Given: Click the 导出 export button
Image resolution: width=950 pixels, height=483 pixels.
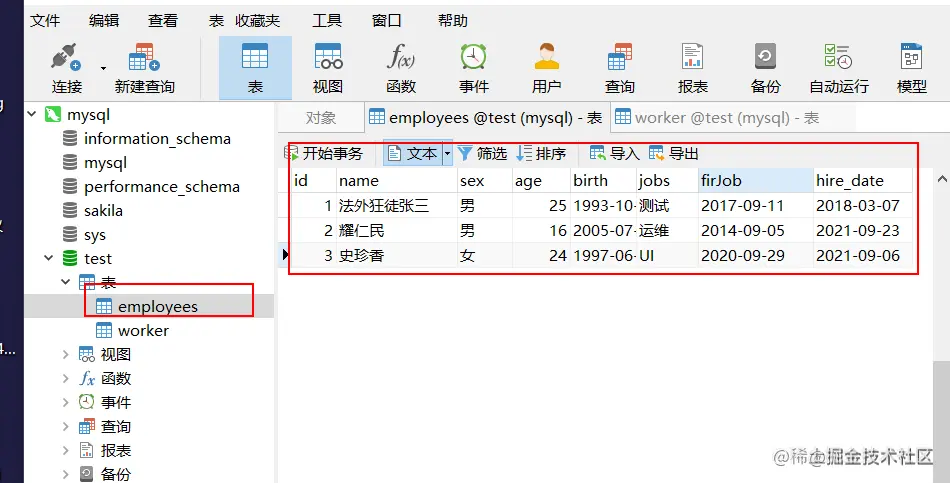Looking at the screenshot, I should (674, 154).
